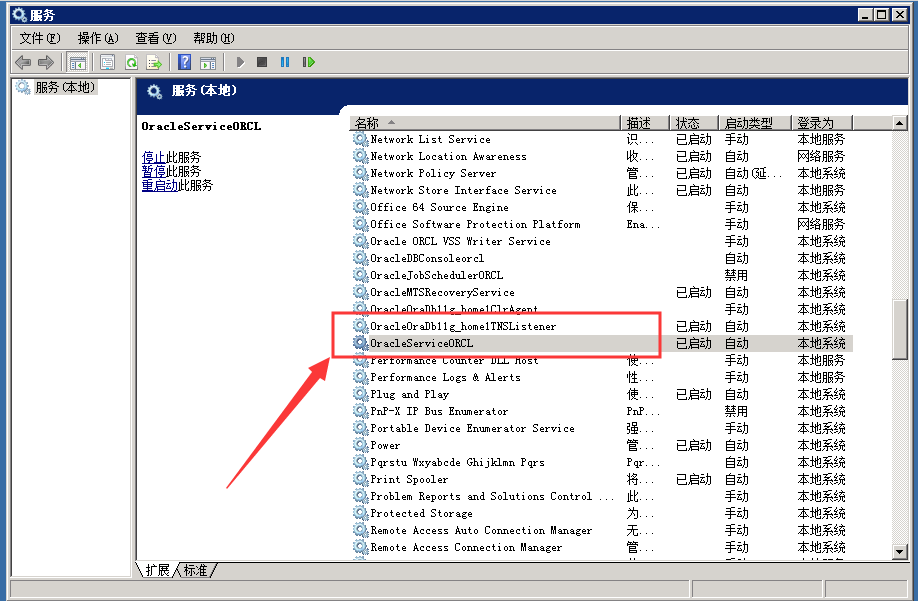This screenshot has width=918, height=601.
Task: Click the gear icon beside OracleJobSchedulerORCL
Action: 360,275
